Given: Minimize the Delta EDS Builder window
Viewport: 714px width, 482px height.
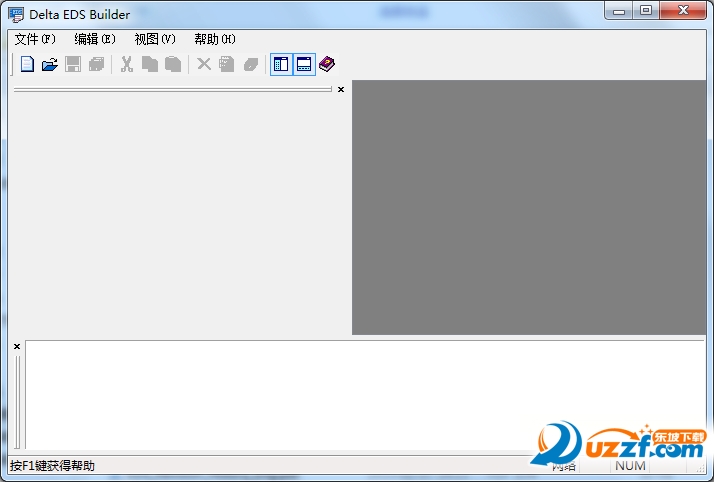Looking at the screenshot, I should coord(619,11).
